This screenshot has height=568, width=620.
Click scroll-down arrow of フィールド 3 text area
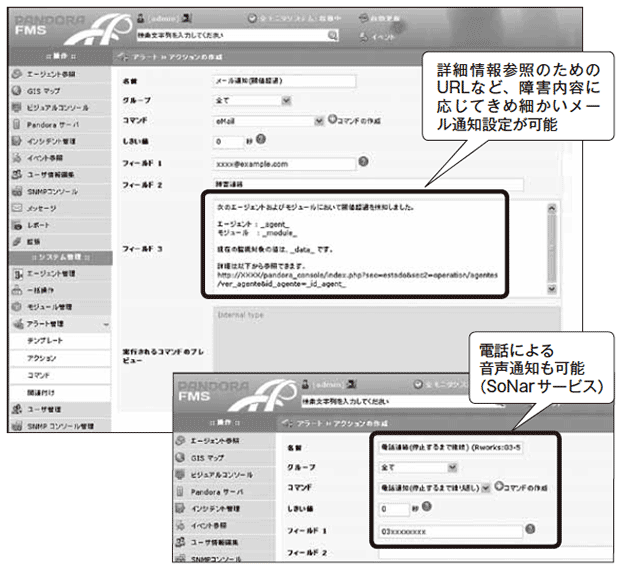[x=552, y=289]
